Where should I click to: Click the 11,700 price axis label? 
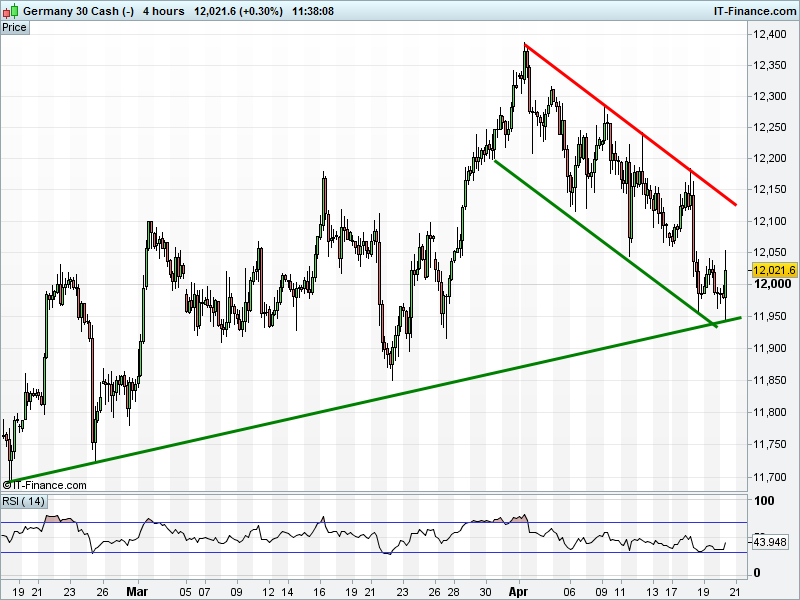point(770,477)
